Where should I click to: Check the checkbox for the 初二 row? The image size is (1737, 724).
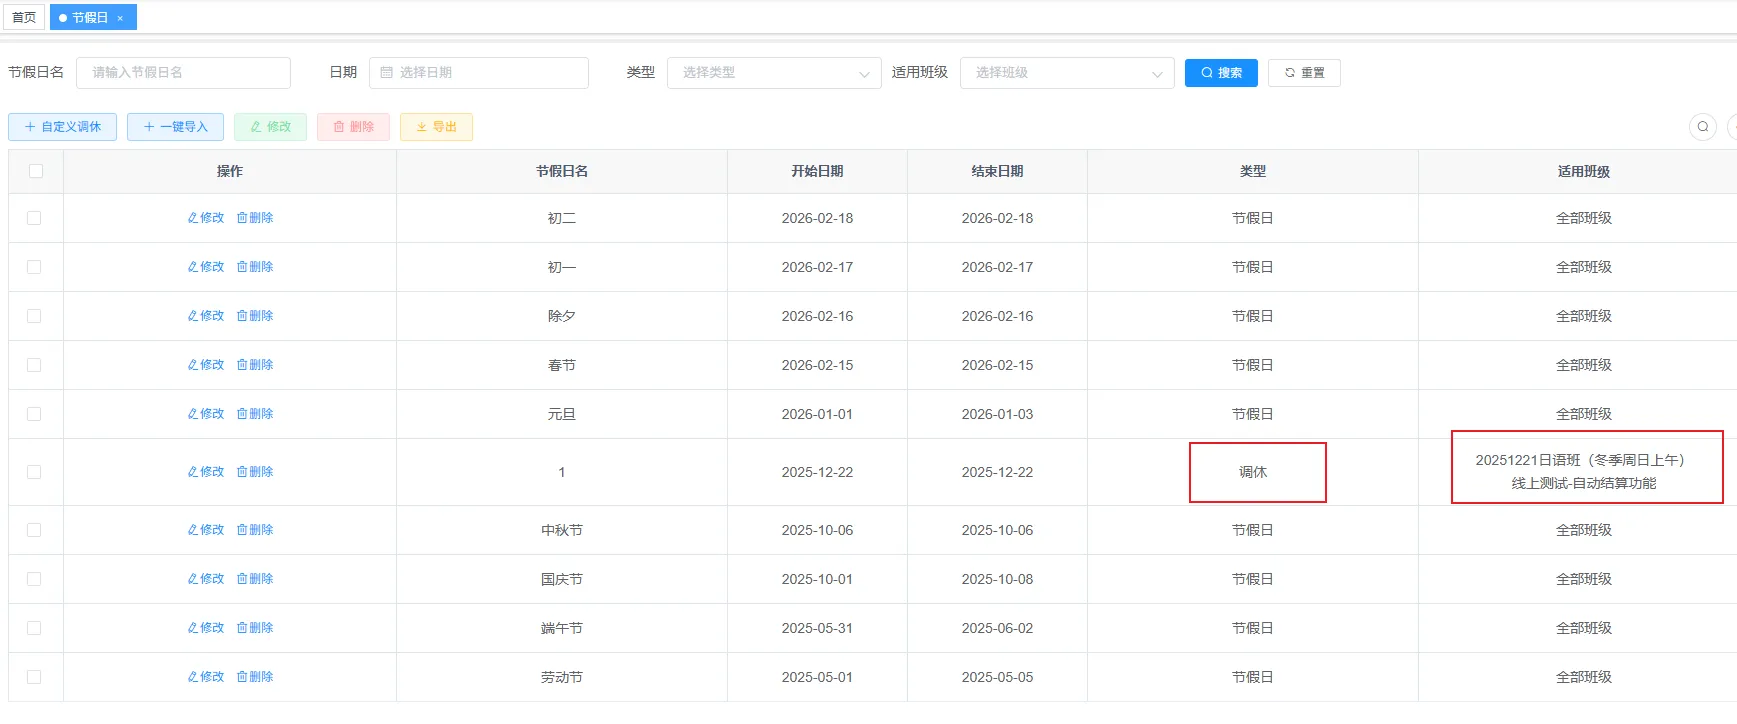(34, 218)
